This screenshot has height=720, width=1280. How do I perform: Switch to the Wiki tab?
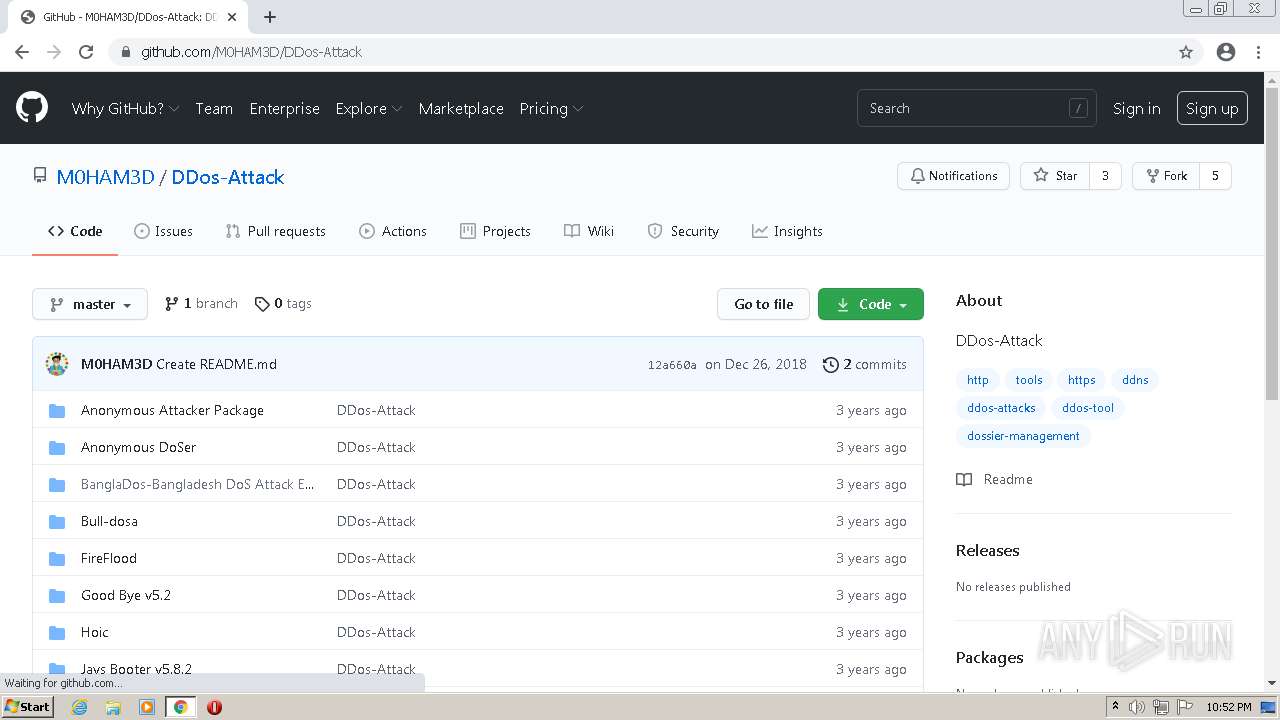pos(589,231)
